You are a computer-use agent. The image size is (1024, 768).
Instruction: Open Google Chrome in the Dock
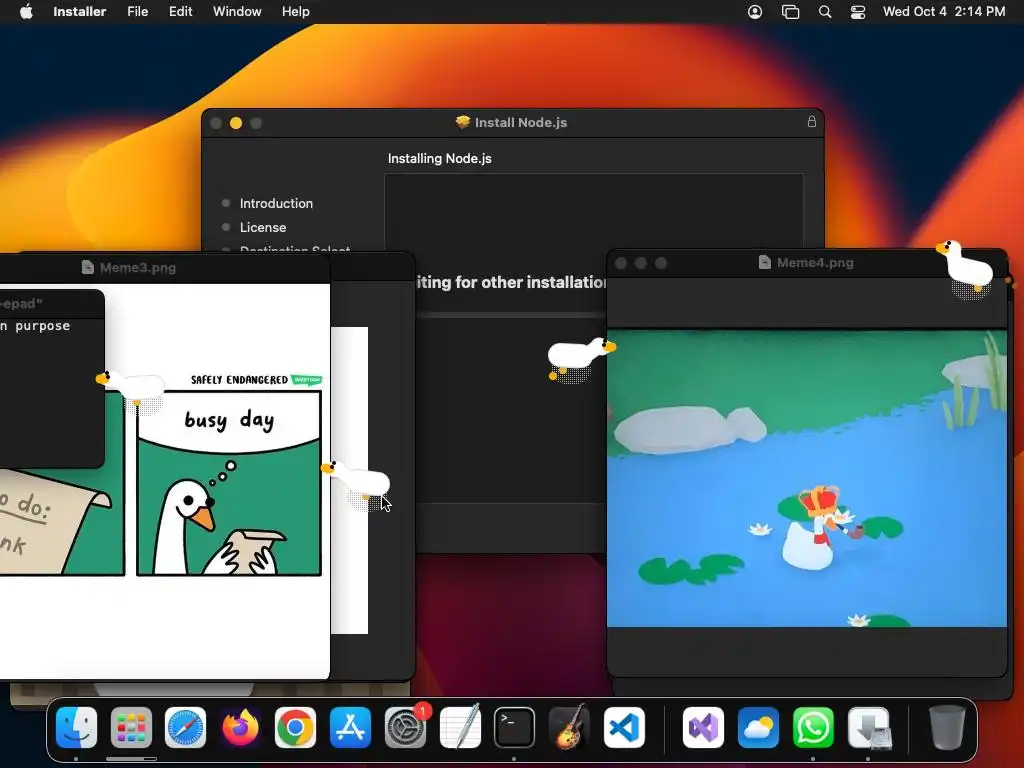(x=295, y=728)
